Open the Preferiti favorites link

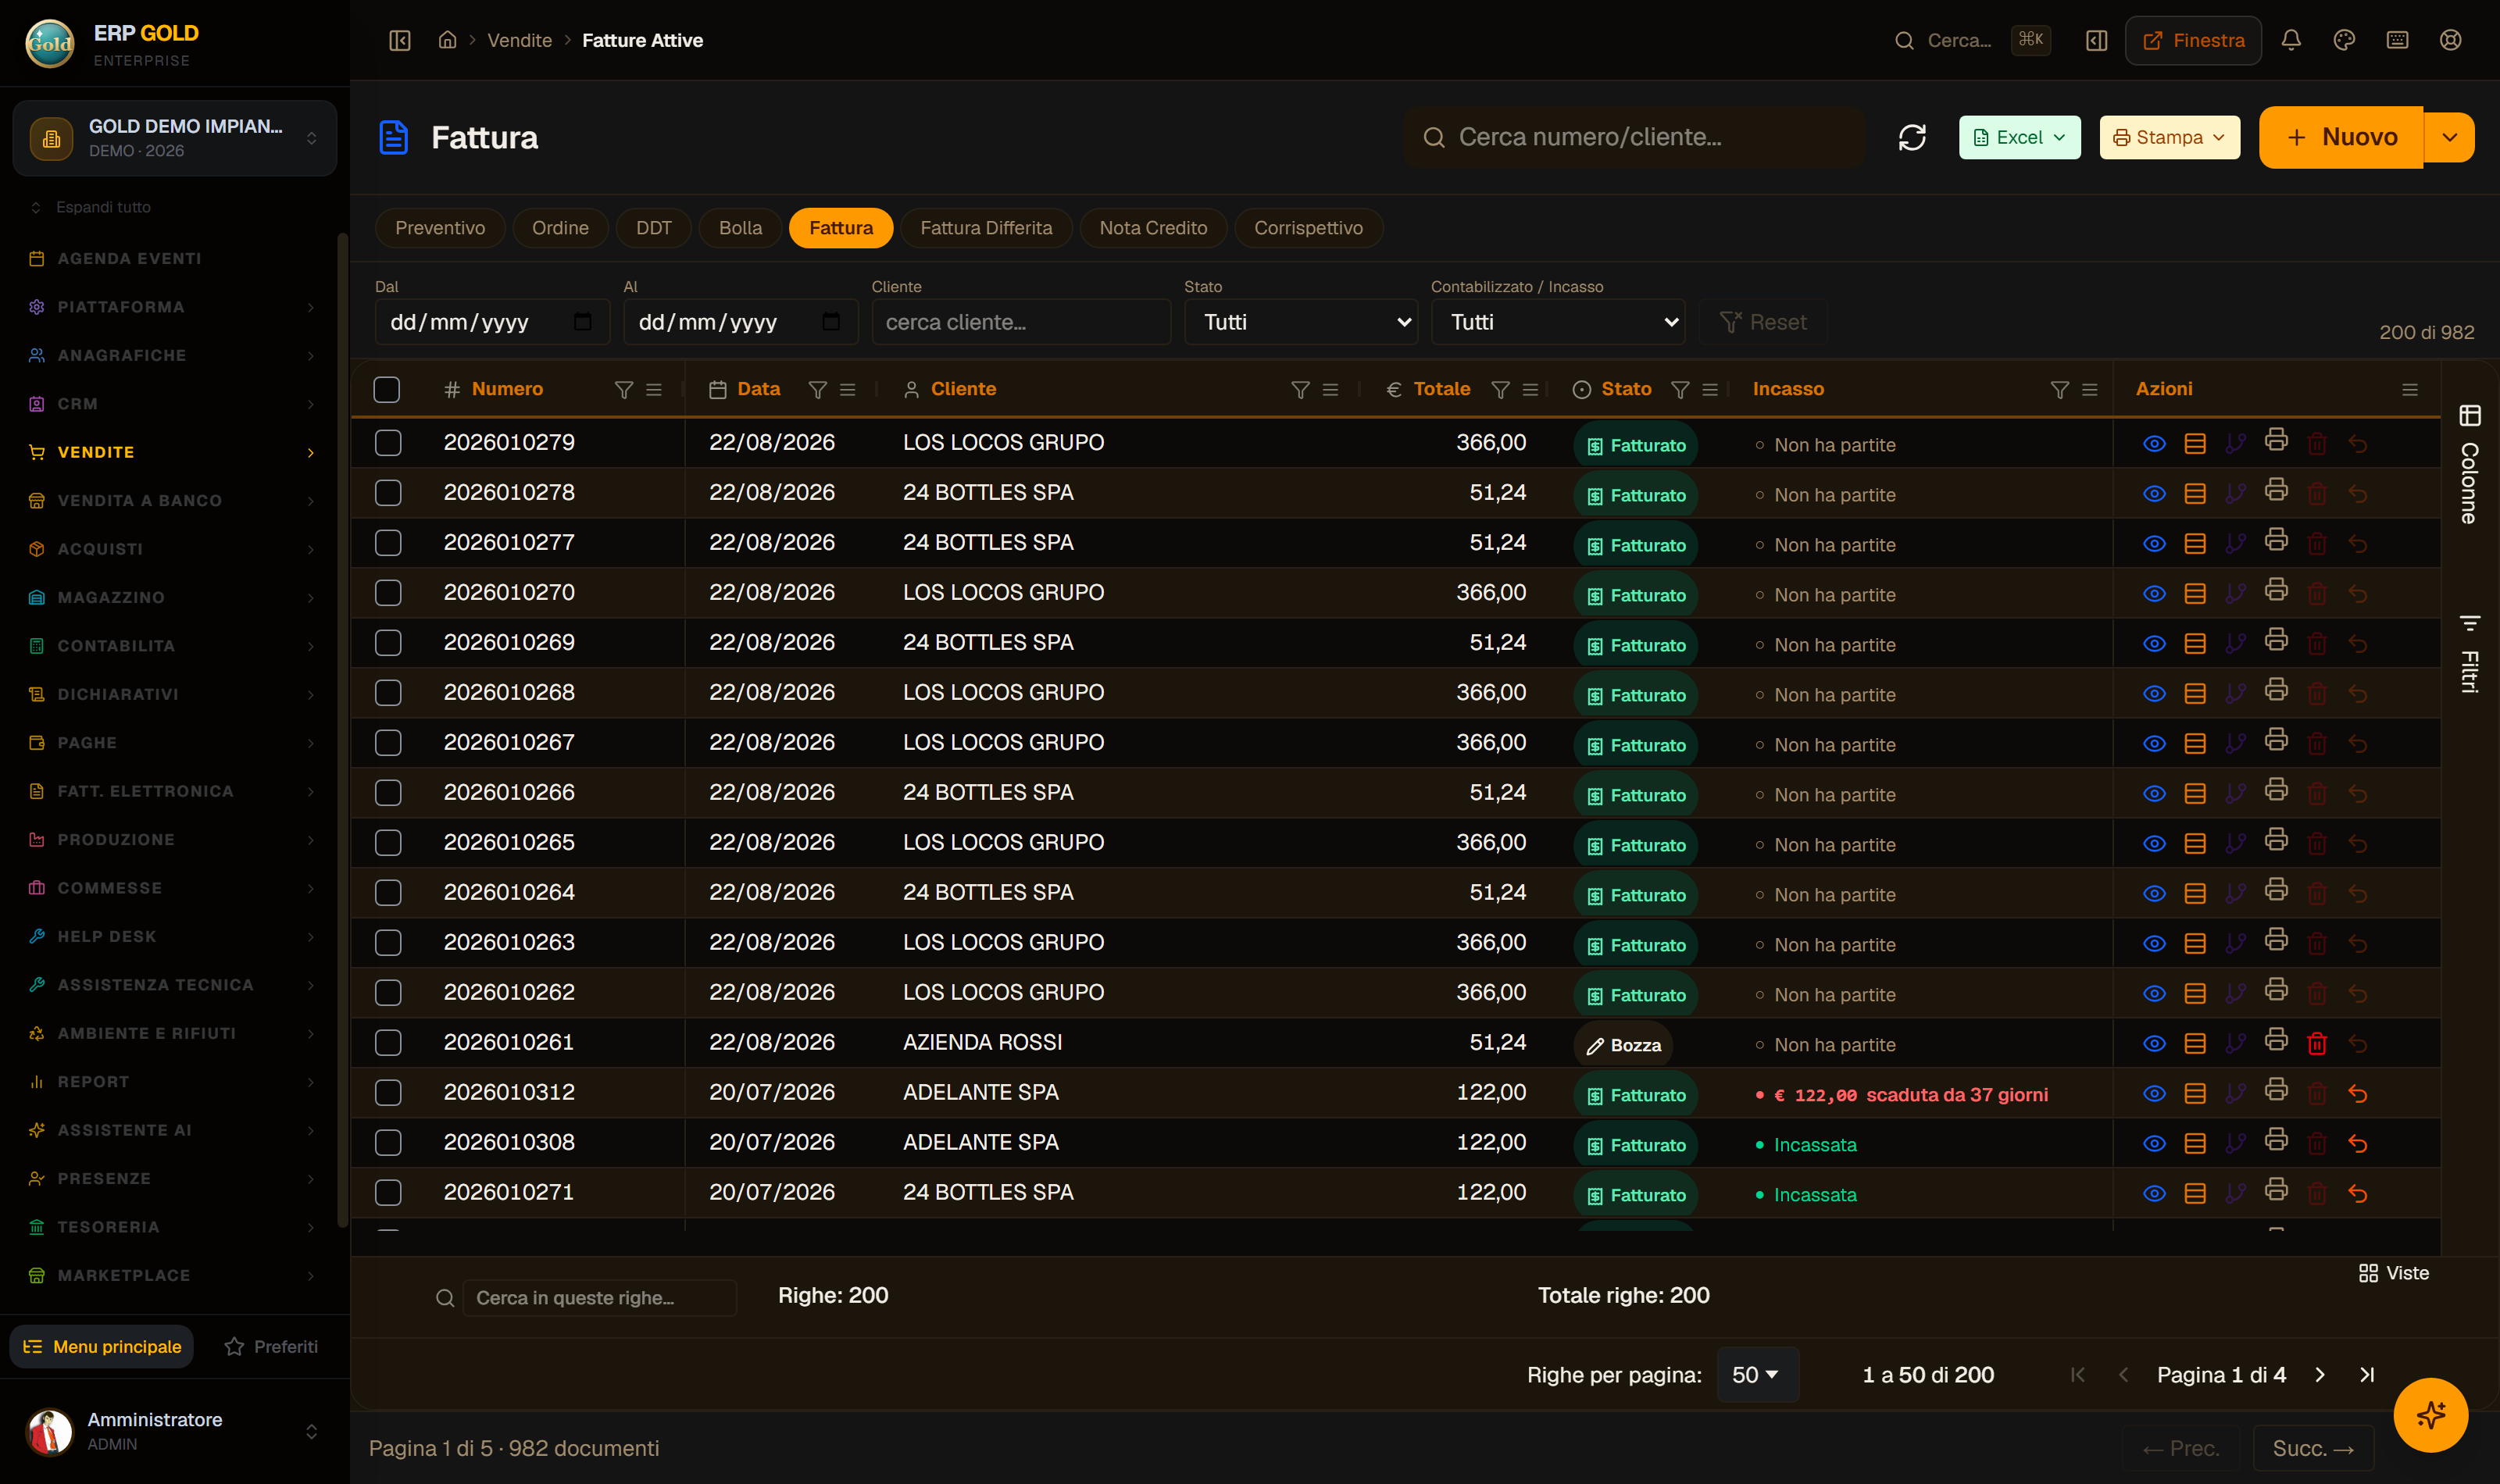pos(271,1346)
